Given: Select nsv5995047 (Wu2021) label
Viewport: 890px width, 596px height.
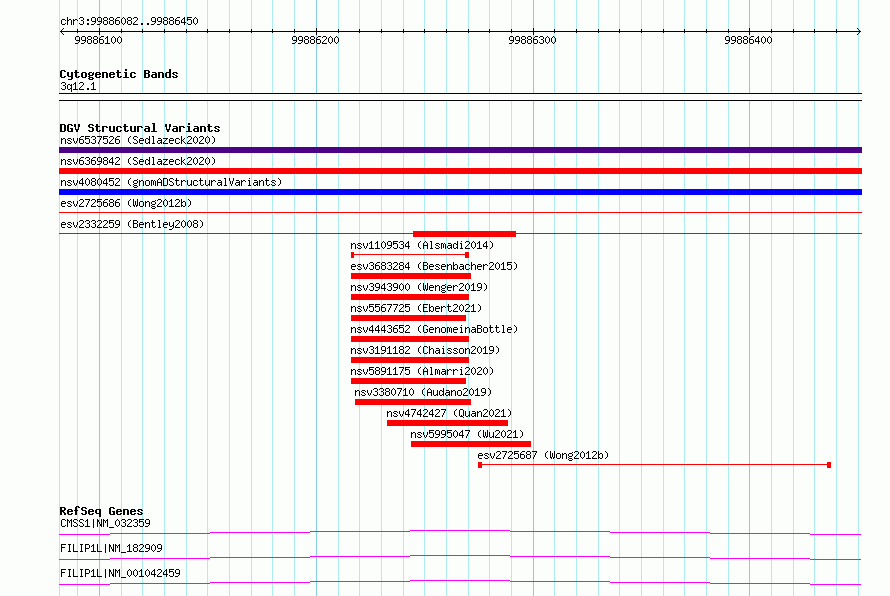Looking at the screenshot, I should 467,434.
